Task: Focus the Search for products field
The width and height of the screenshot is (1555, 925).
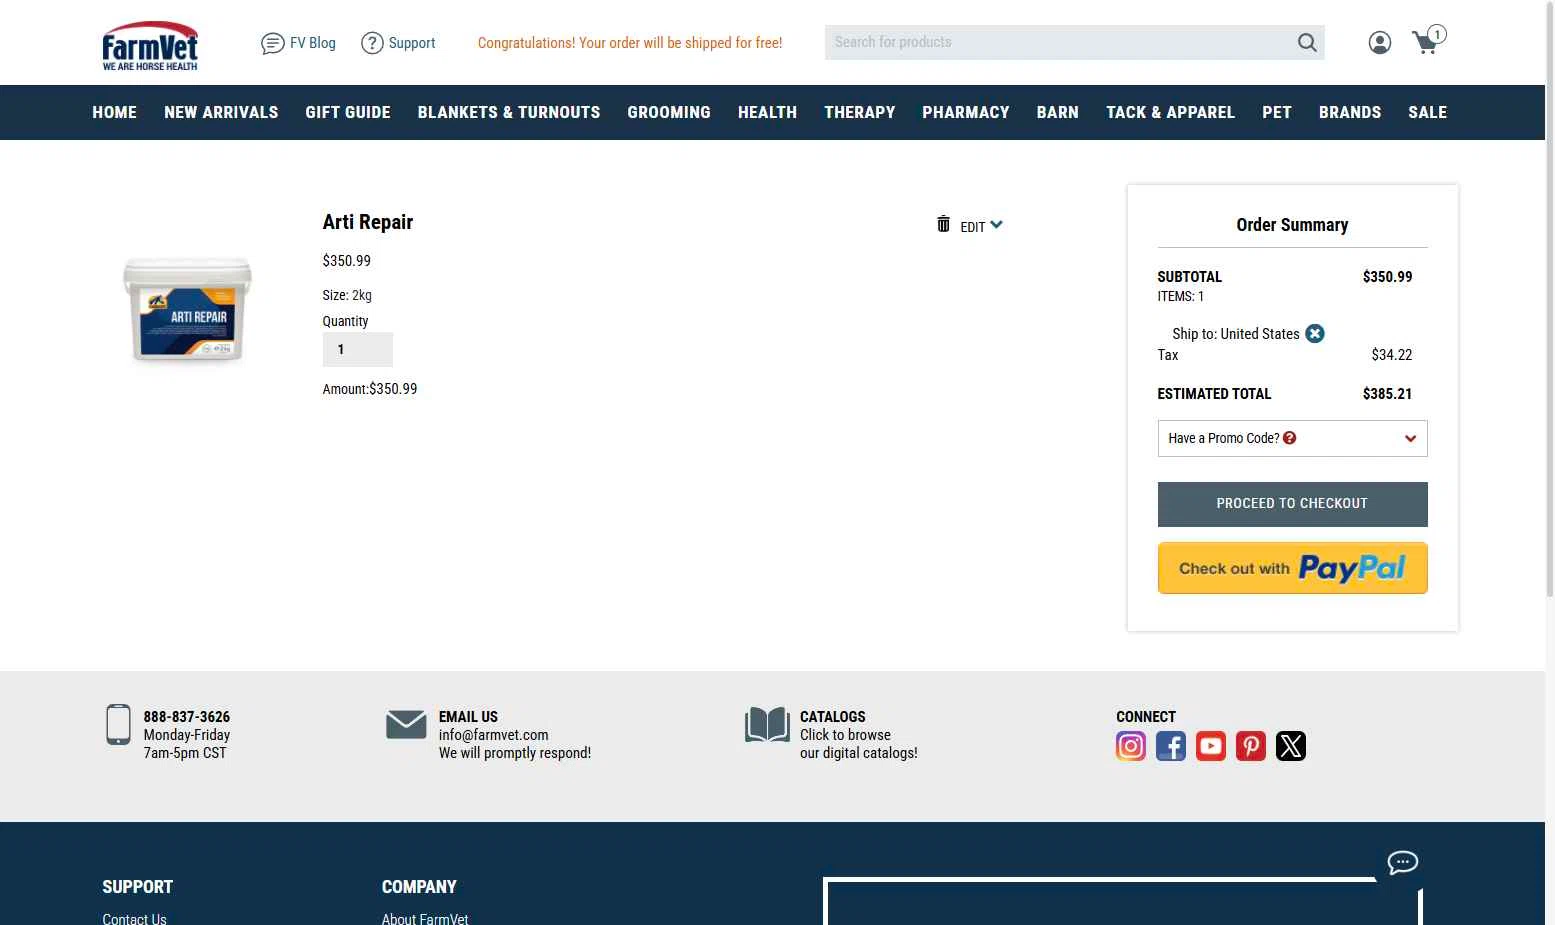Action: pos(1060,42)
